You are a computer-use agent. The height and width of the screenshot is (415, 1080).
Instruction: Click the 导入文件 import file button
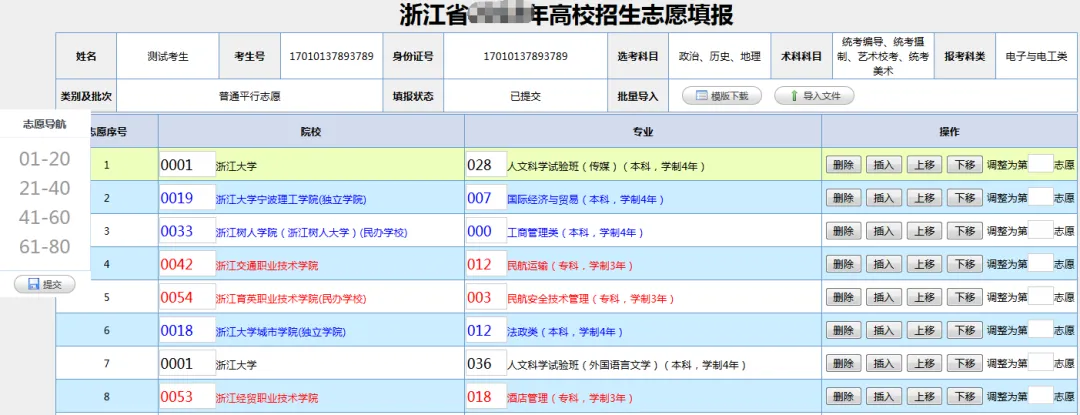(815, 96)
